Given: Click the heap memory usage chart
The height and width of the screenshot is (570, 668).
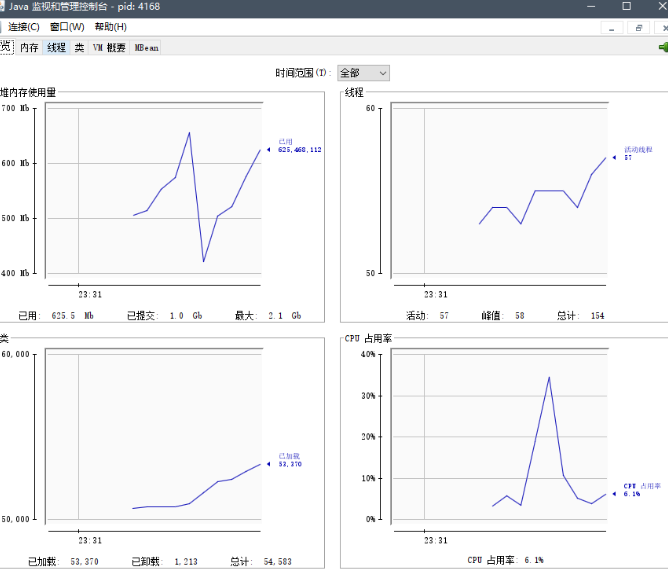Looking at the screenshot, I should (154, 190).
